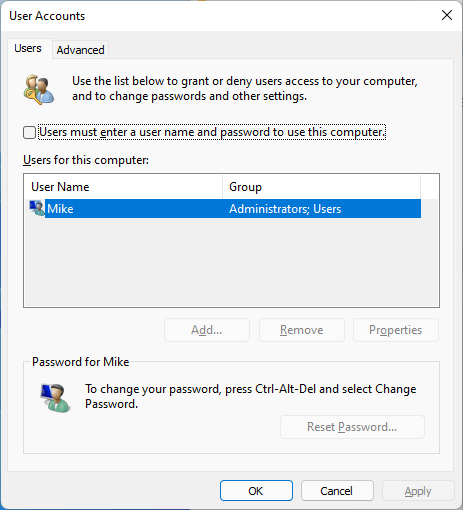The height and width of the screenshot is (510, 463).
Task: Close the User Accounts dialog with X
Action: coord(447,15)
